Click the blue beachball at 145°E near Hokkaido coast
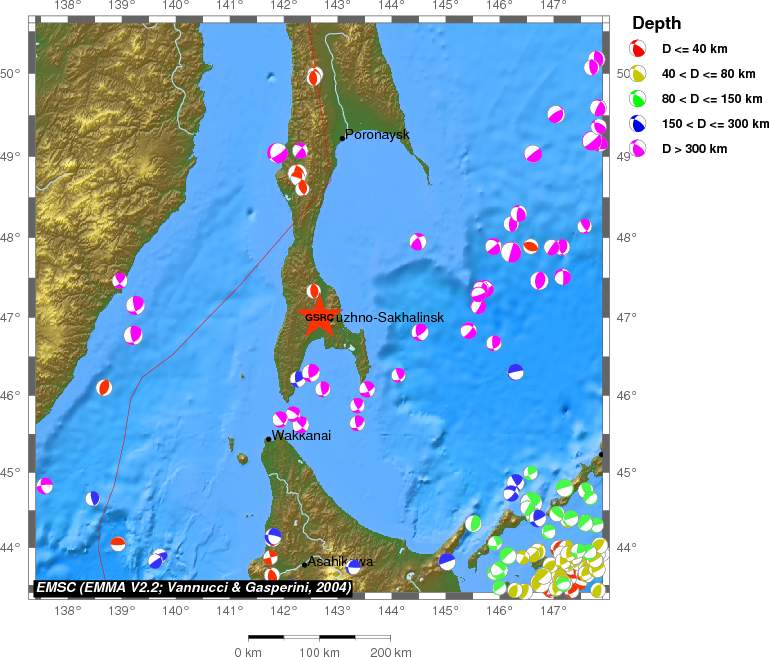The height and width of the screenshot is (657, 769). 447,561
